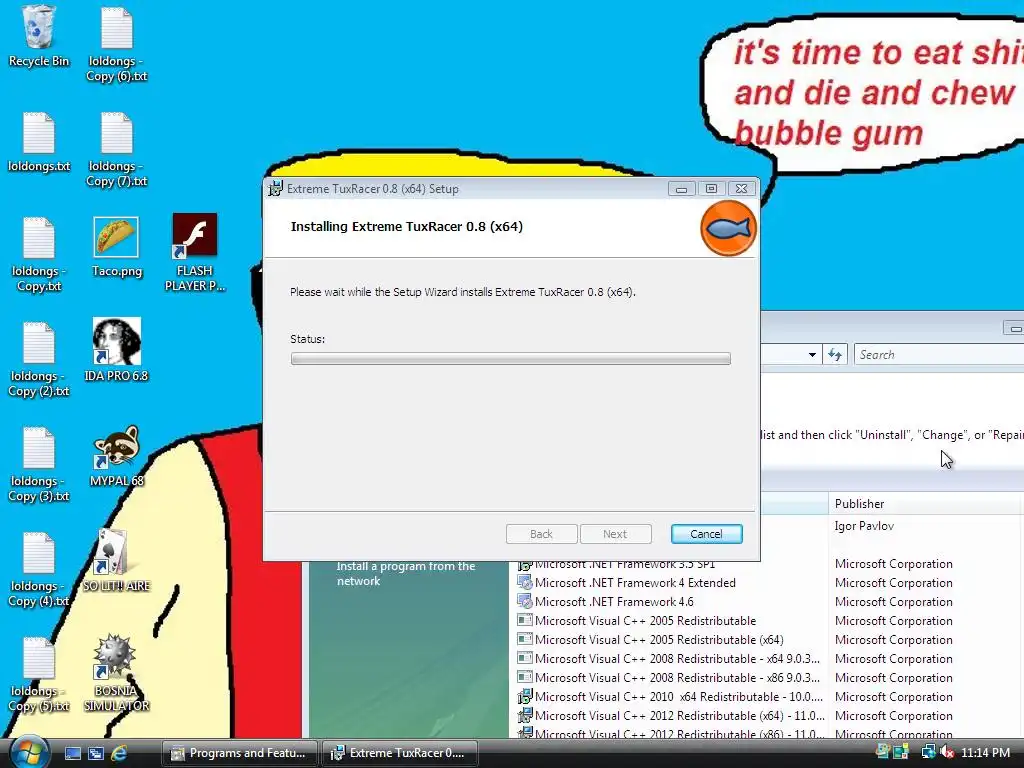Select the SO LIT!! AIRE cards shortcut

click(116, 560)
